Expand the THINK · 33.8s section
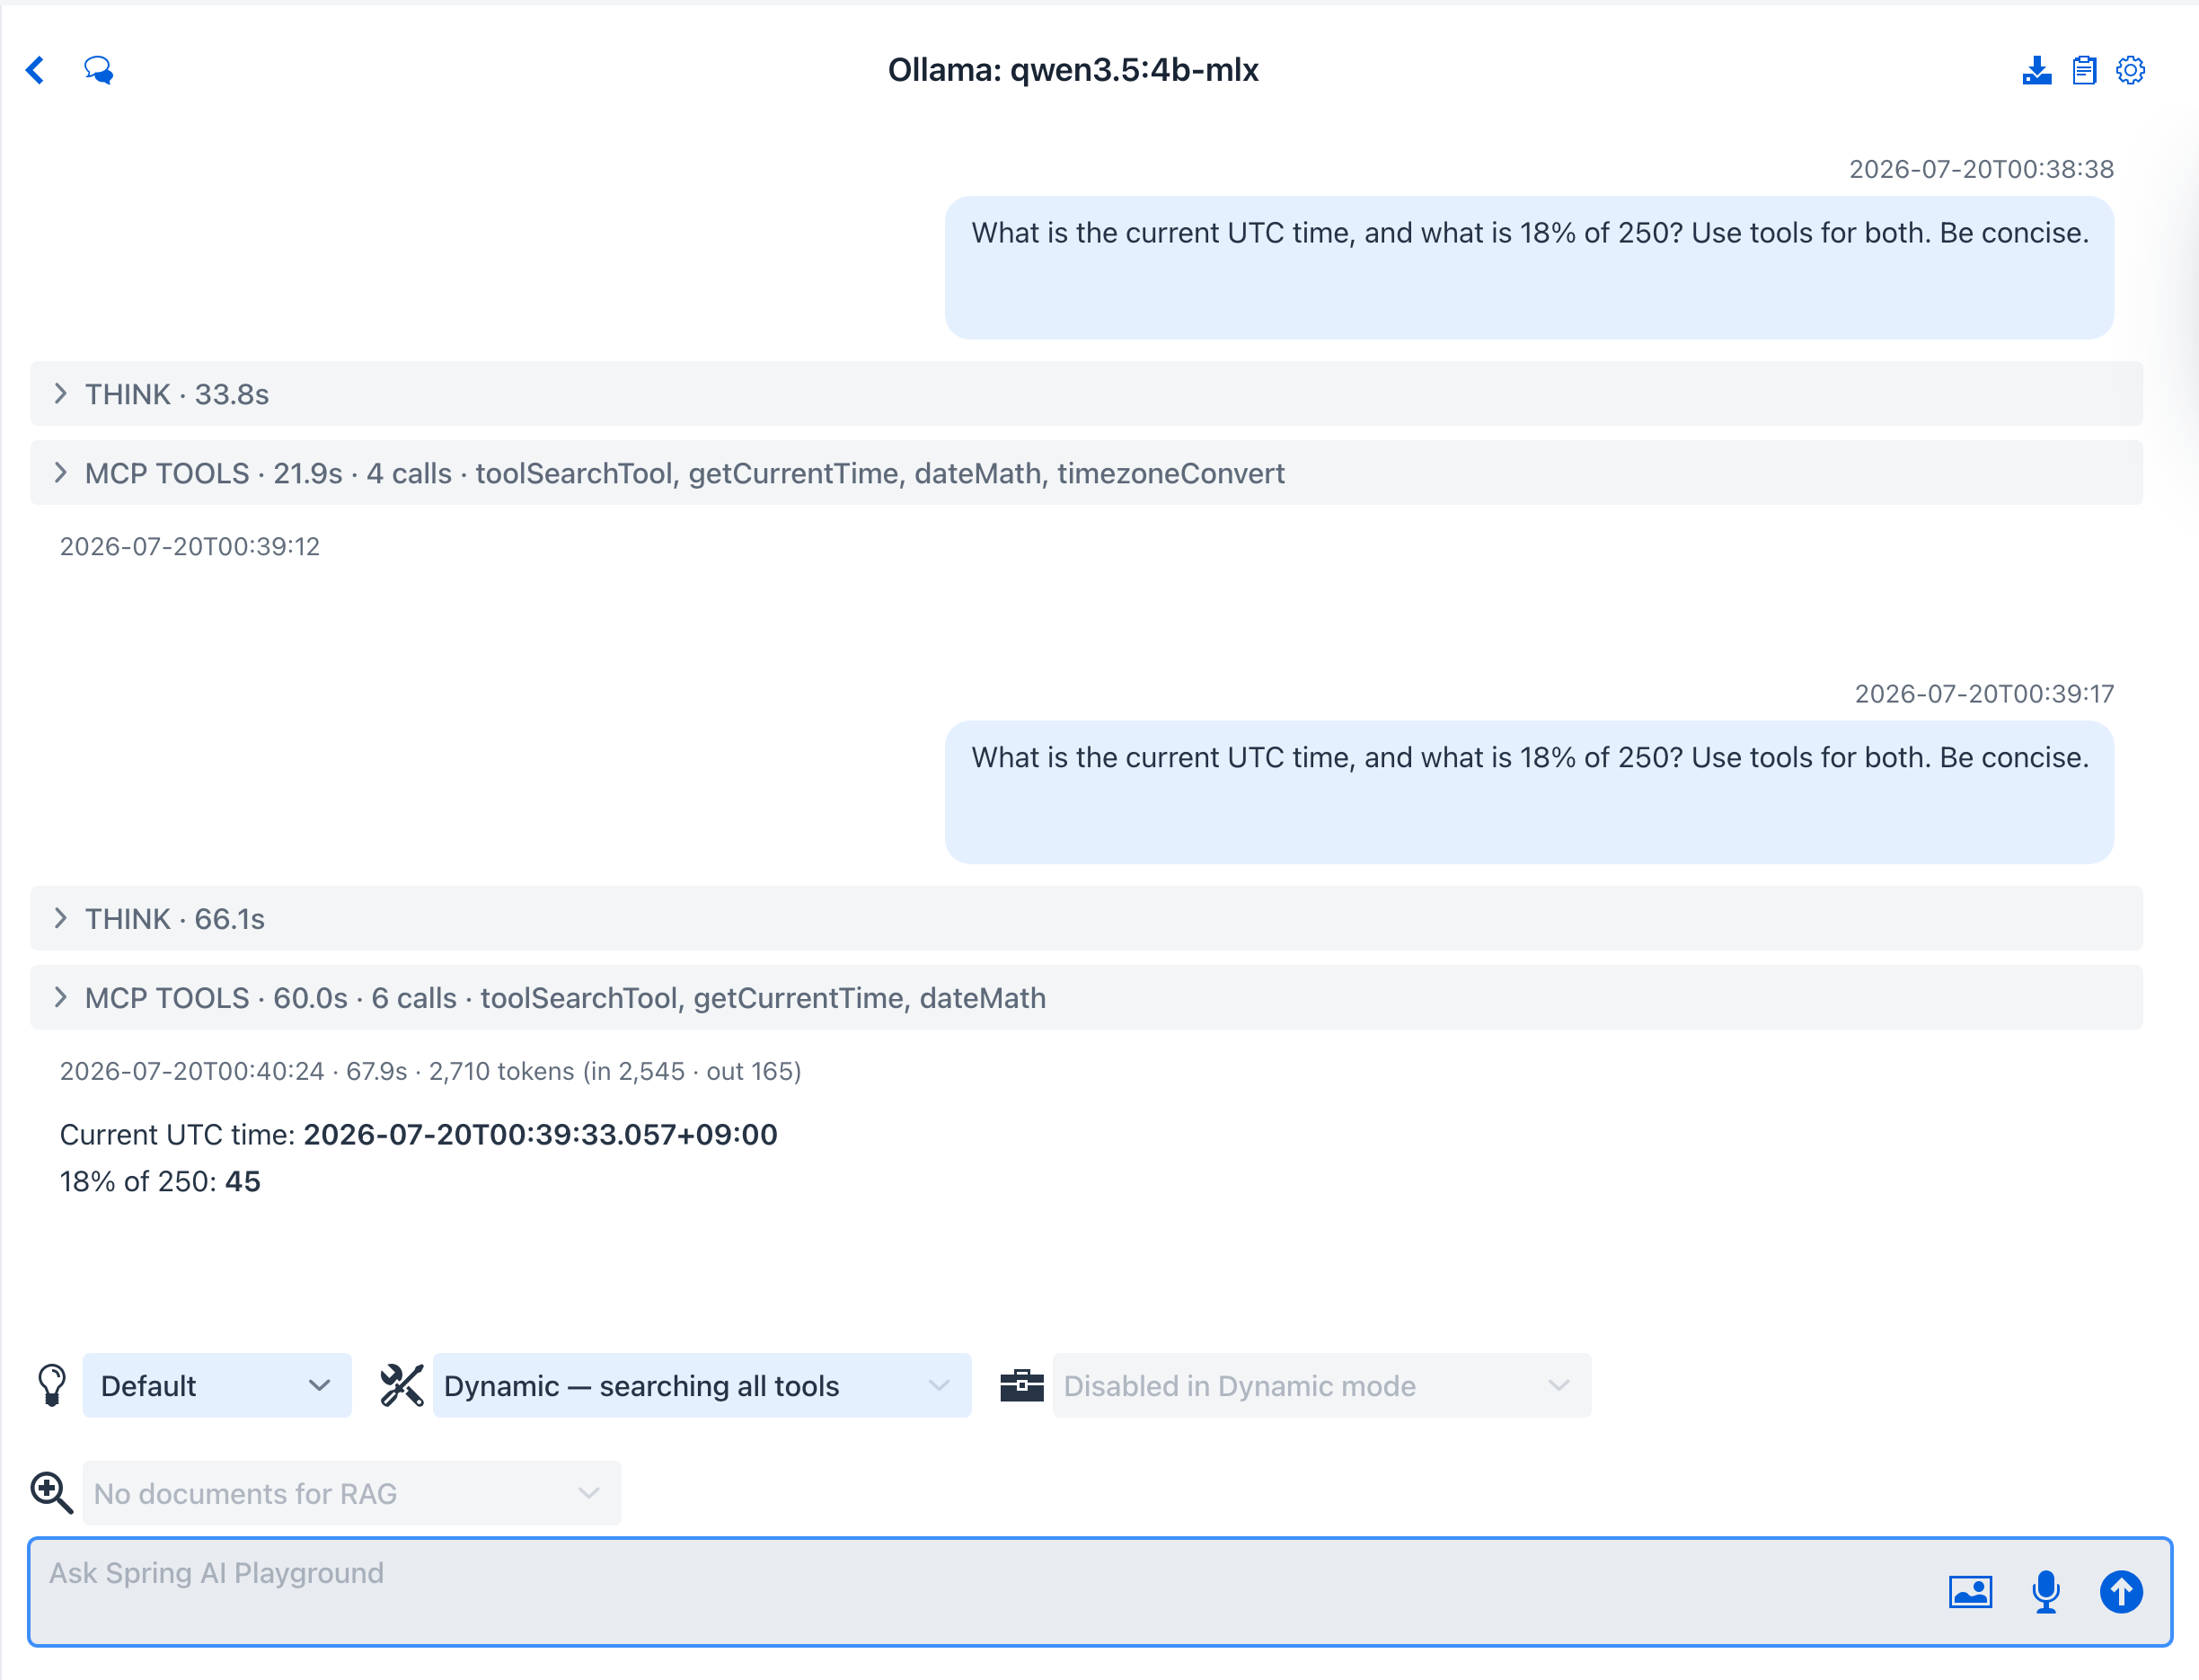The image size is (2199, 1680). tap(1086, 394)
